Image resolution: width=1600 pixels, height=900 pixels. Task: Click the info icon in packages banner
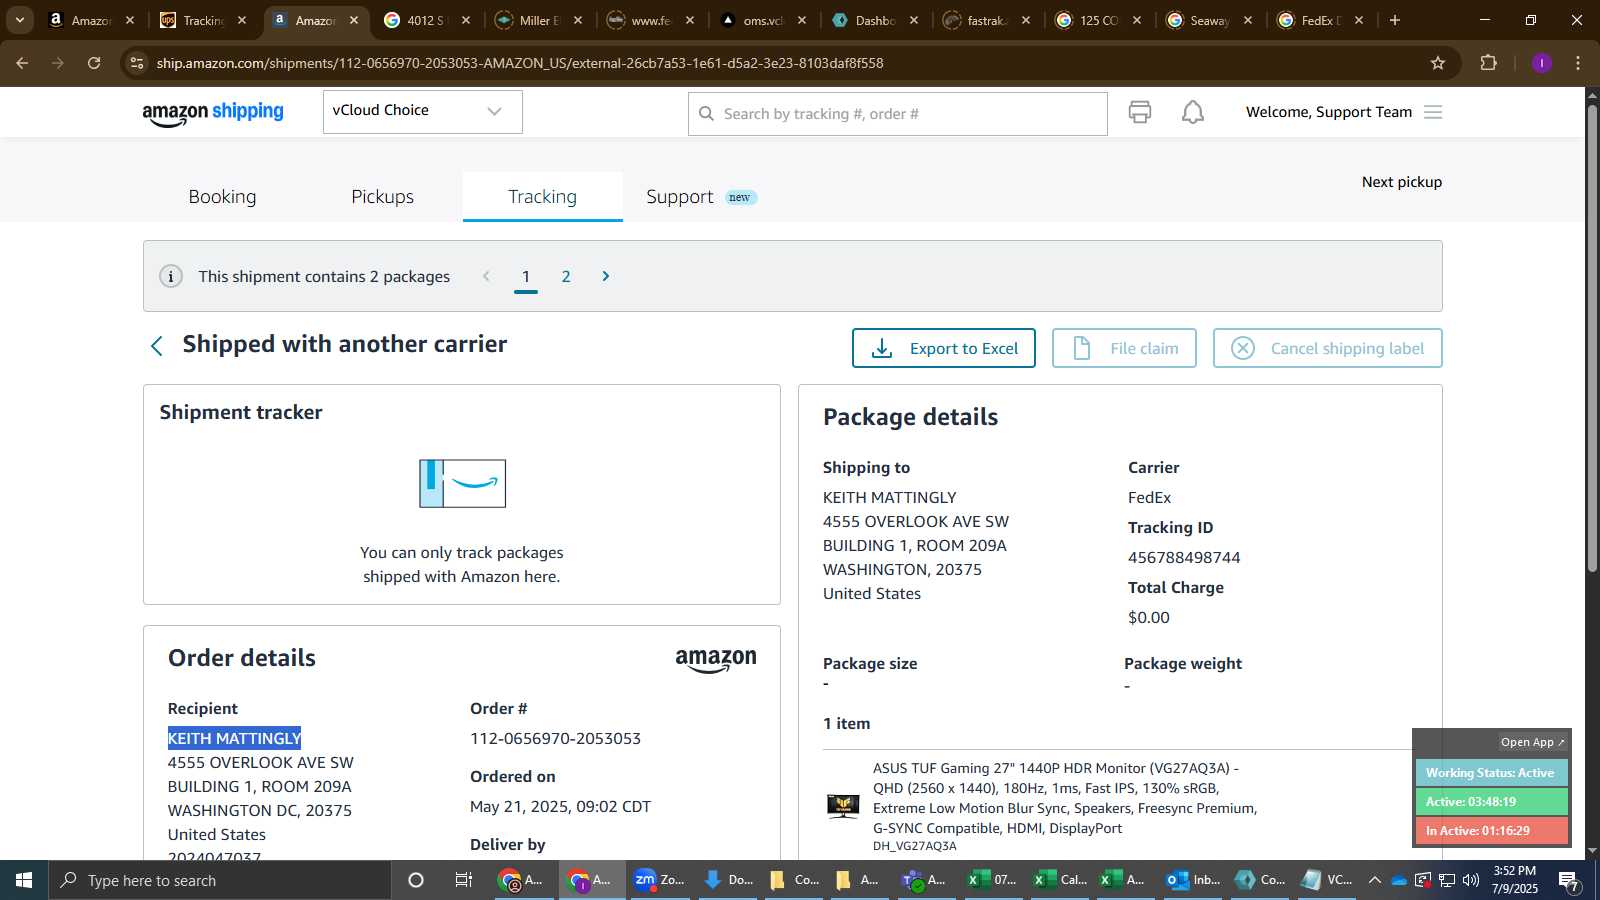[x=171, y=276]
